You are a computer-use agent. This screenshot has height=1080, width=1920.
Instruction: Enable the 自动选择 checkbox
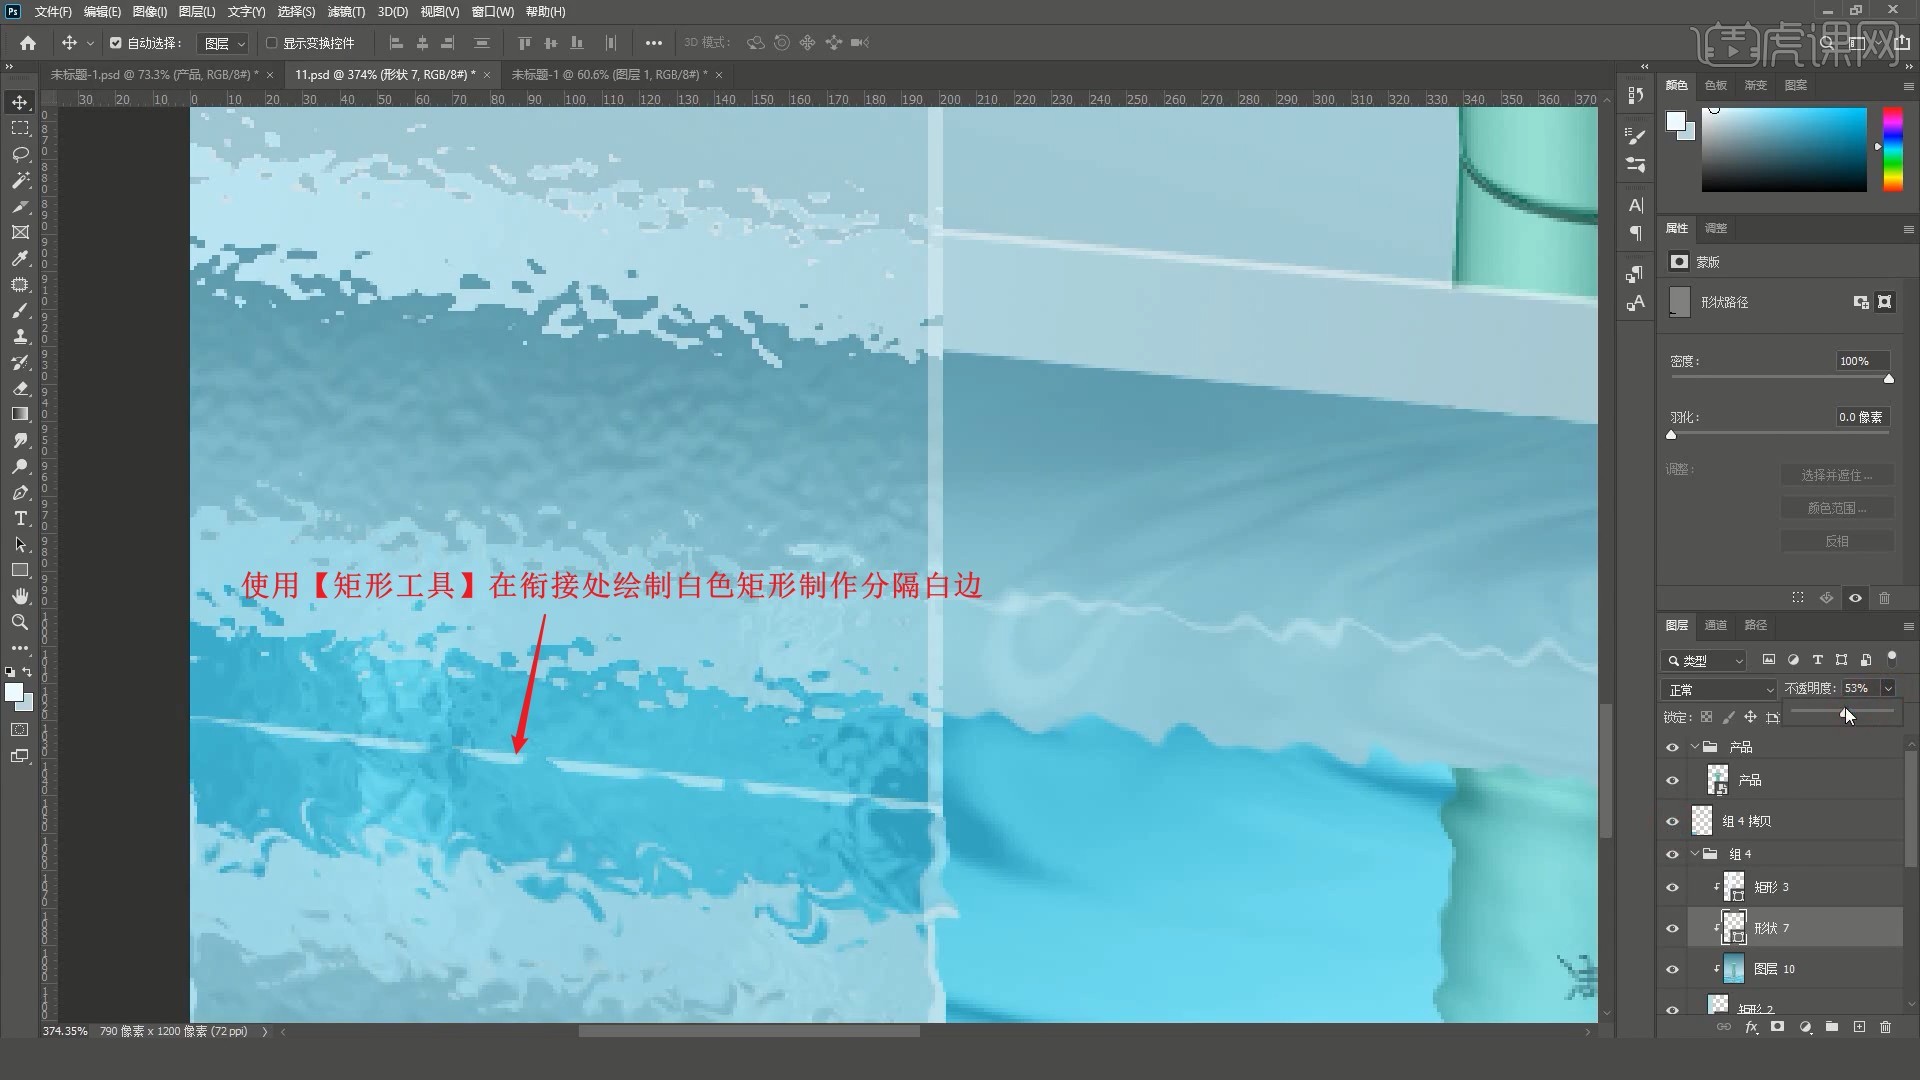click(116, 43)
